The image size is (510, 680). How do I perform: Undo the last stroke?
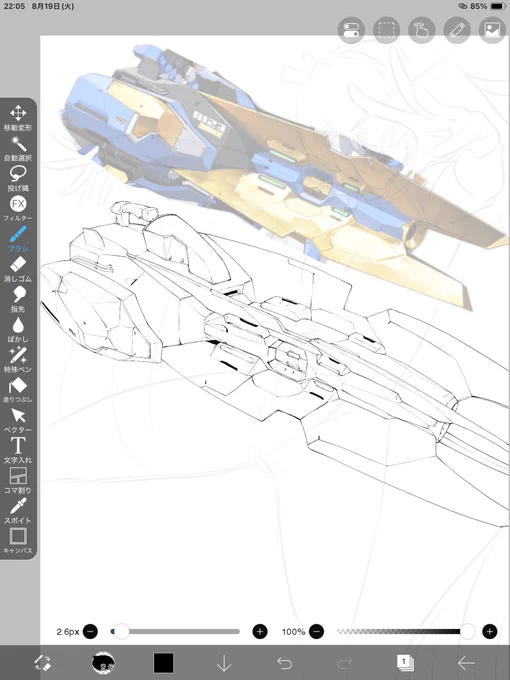point(284,663)
